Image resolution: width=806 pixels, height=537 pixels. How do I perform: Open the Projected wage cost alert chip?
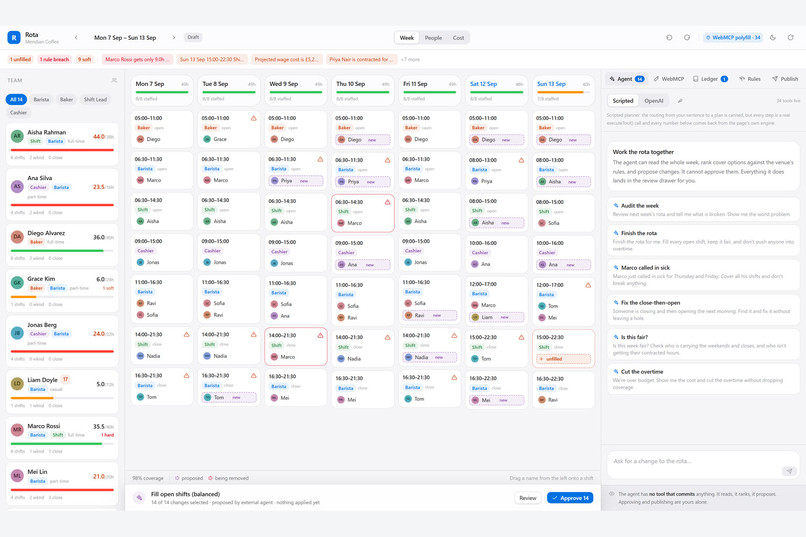coord(287,60)
